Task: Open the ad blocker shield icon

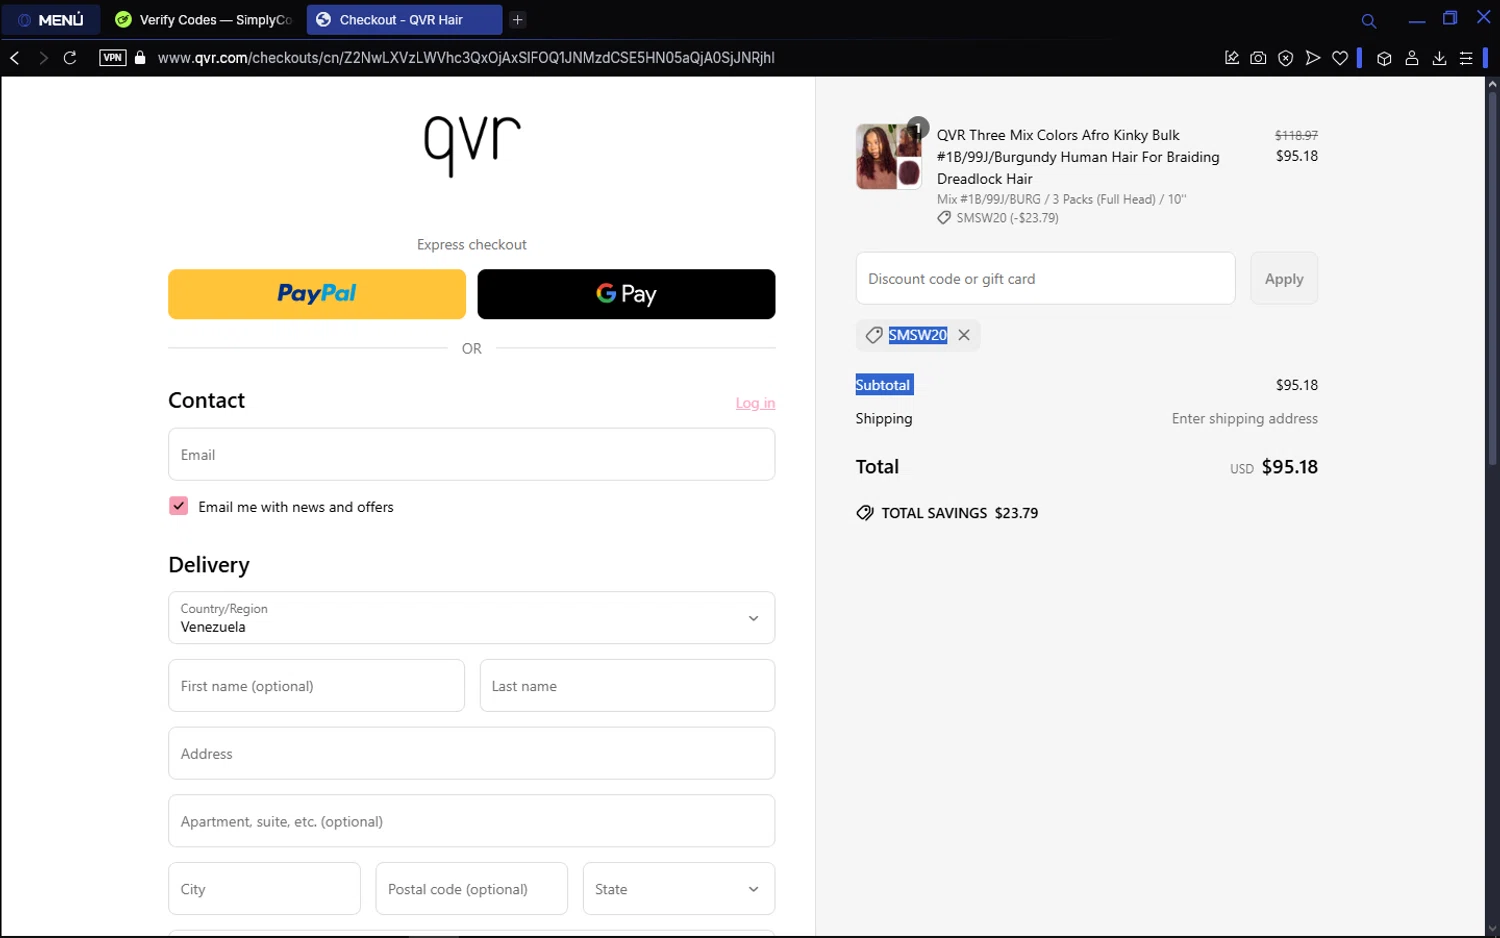Action: click(x=1286, y=58)
